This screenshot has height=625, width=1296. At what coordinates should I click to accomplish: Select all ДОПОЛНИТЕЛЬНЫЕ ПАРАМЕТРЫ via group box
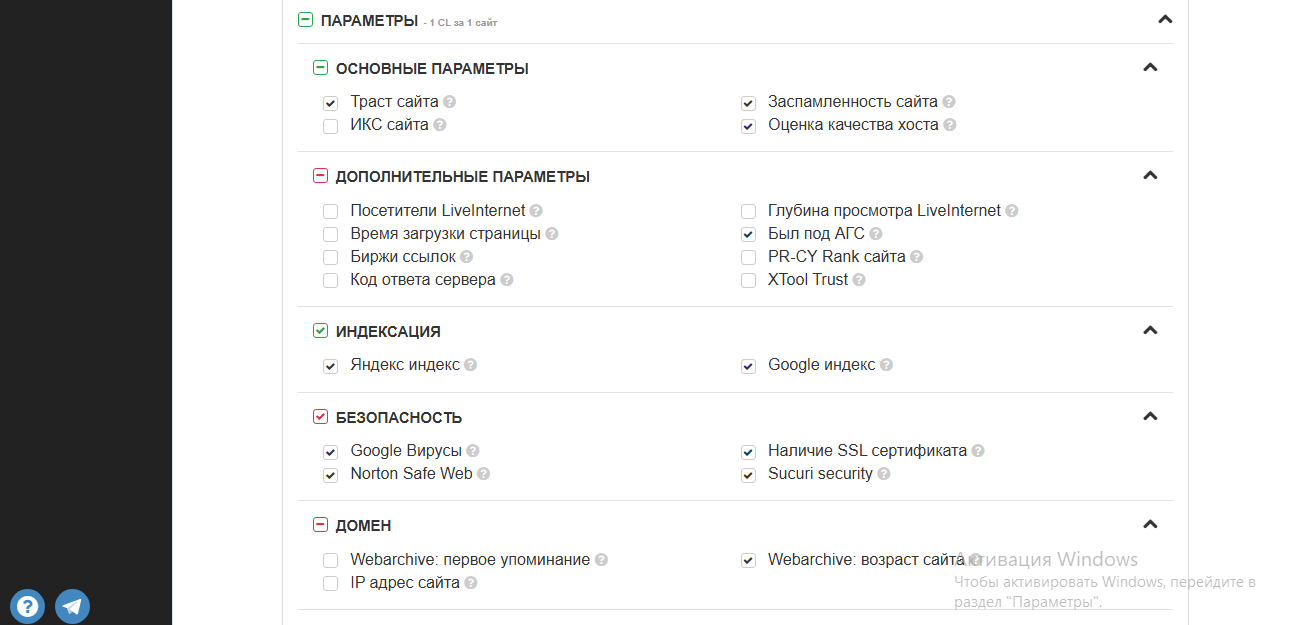point(321,177)
